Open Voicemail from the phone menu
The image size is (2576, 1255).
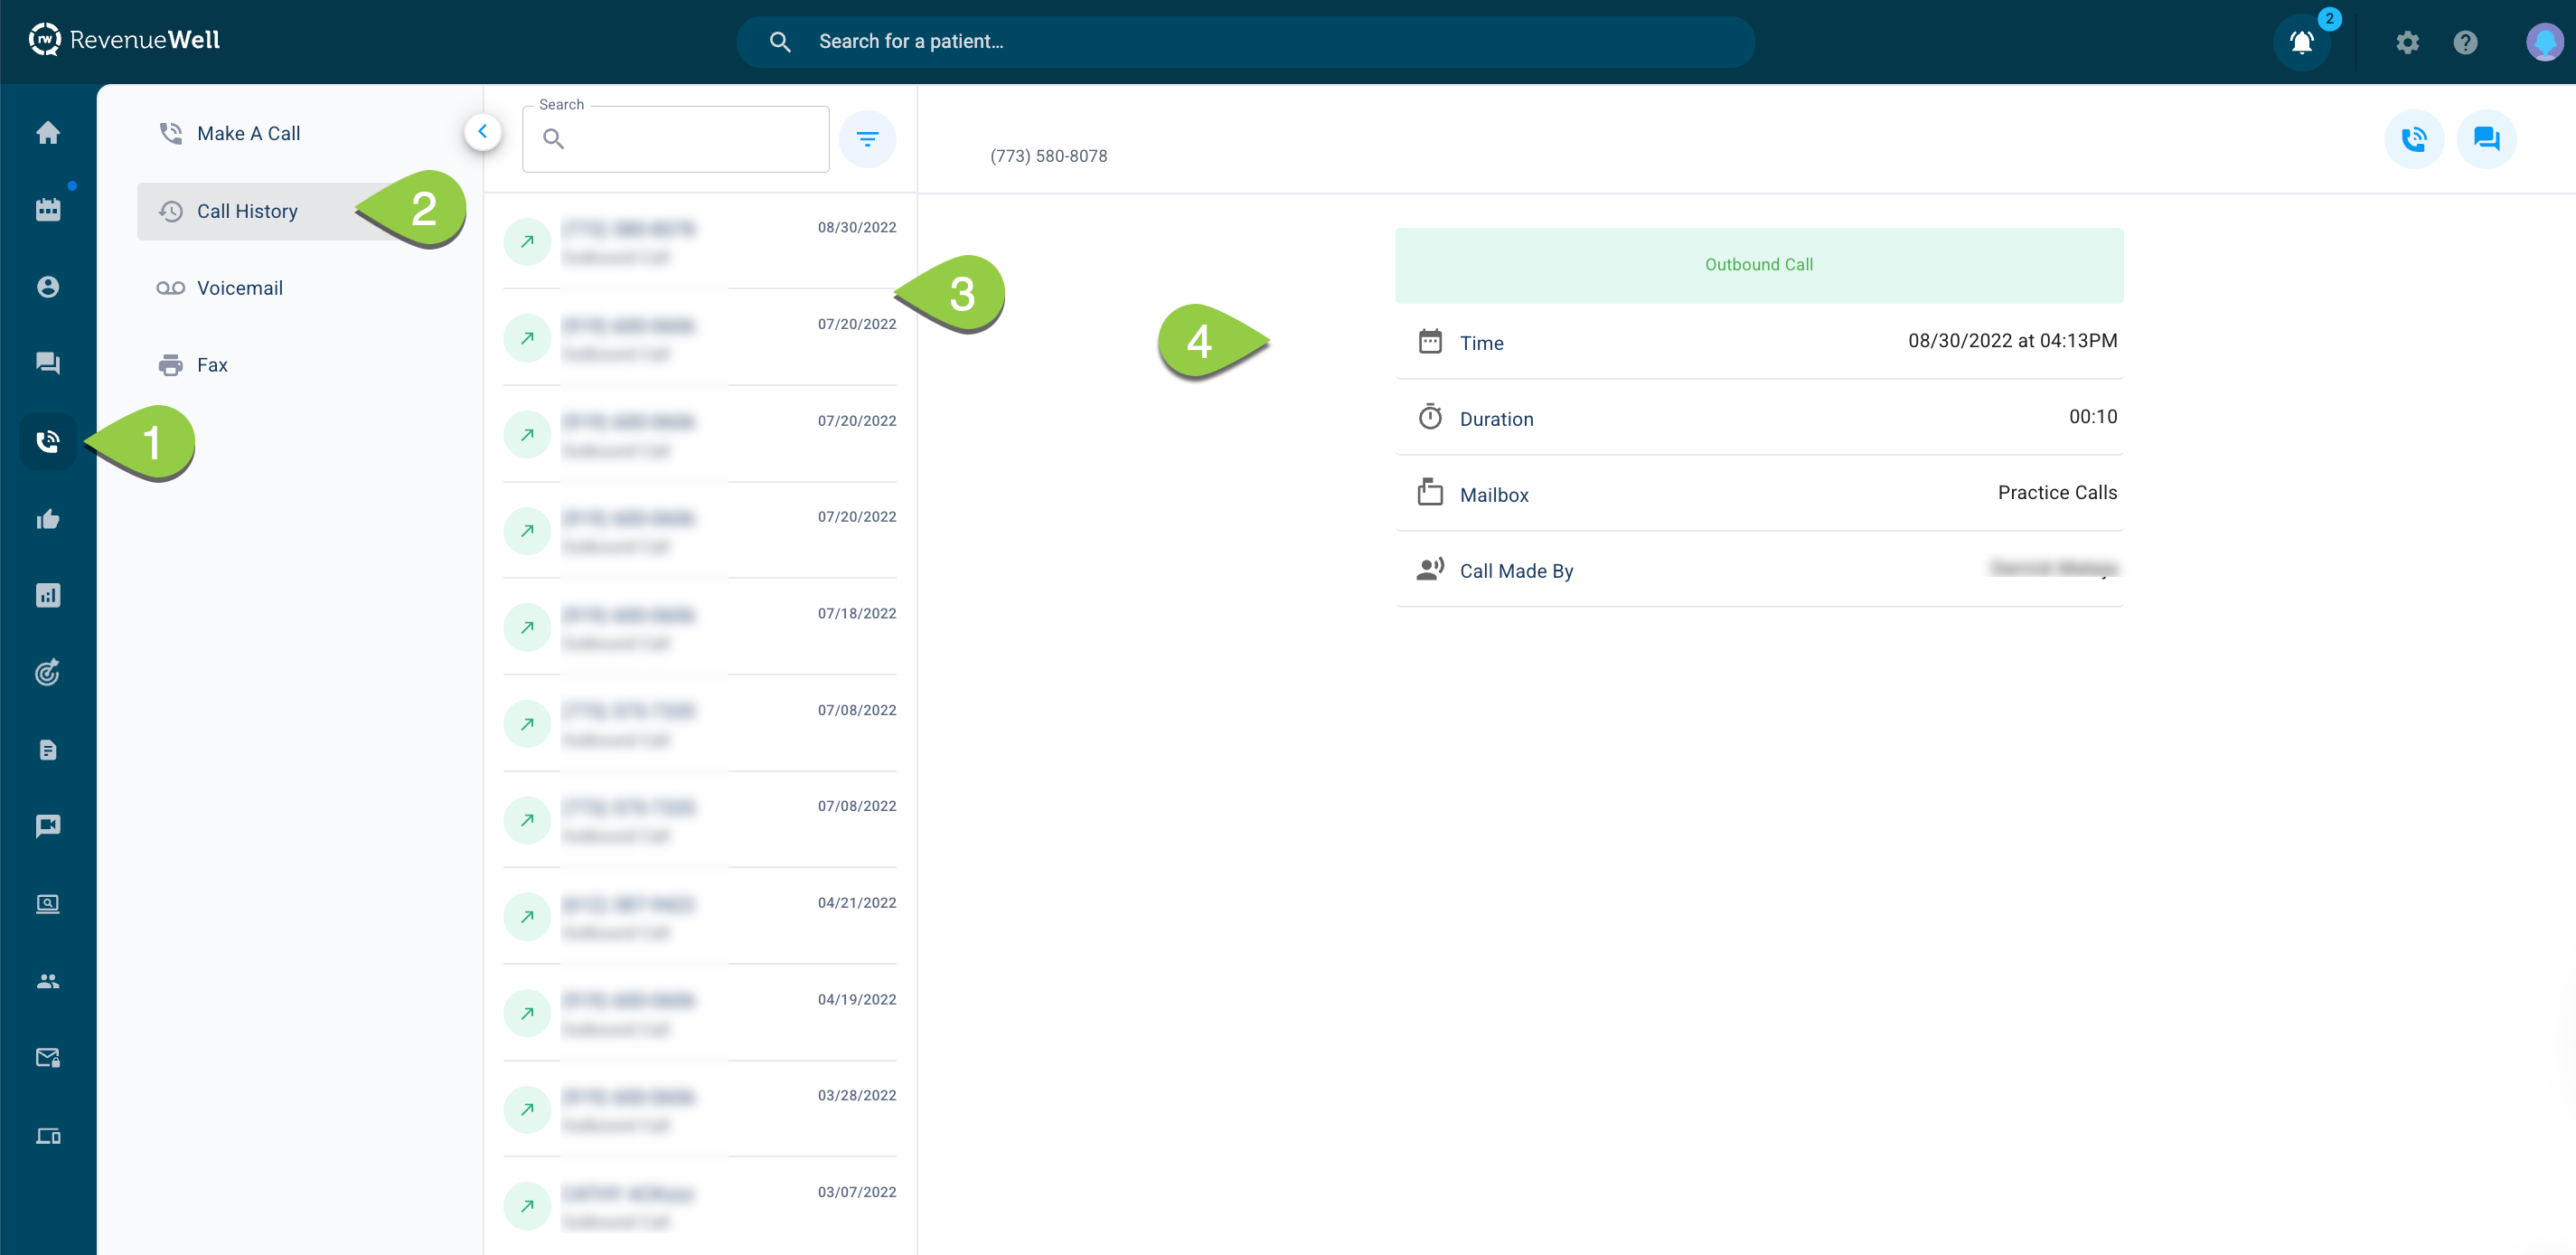point(240,288)
